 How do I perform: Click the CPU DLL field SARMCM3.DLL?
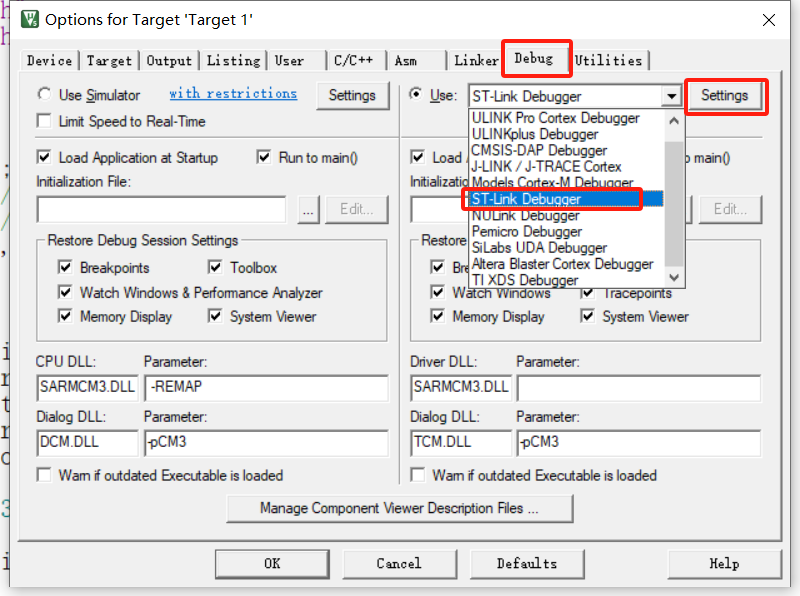click(x=87, y=387)
